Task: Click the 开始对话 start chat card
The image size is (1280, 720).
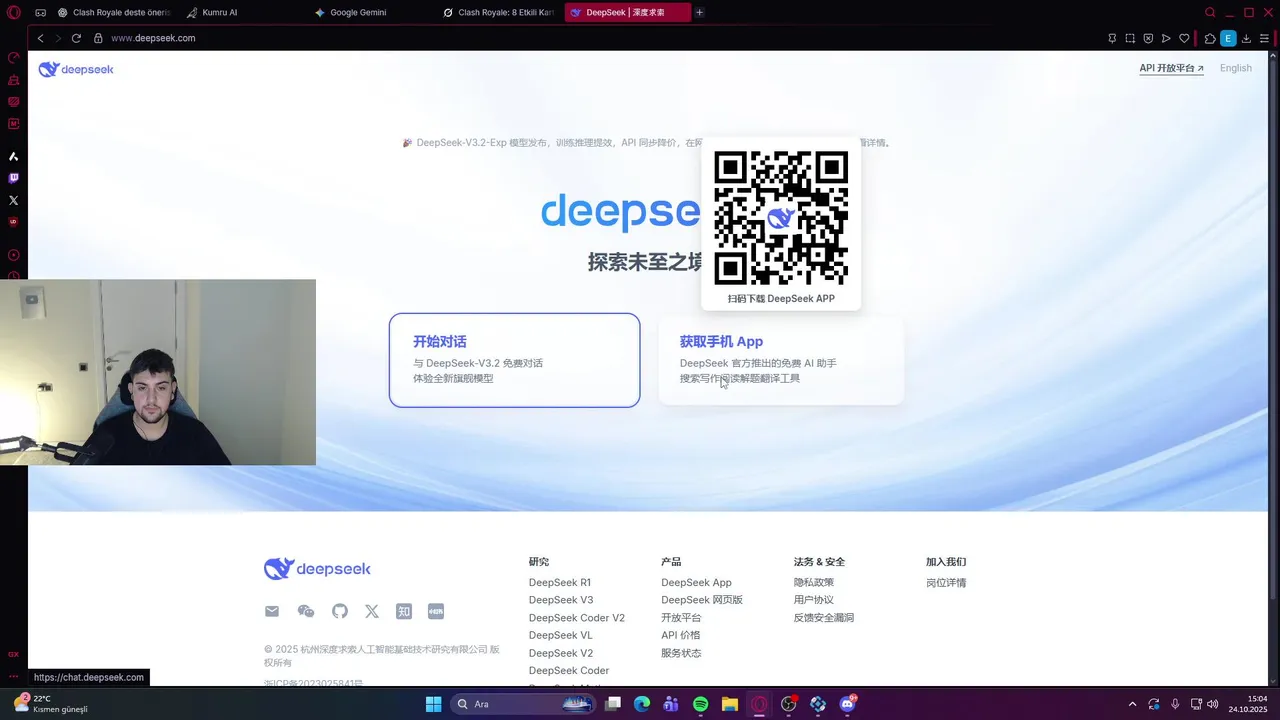Action: point(514,360)
